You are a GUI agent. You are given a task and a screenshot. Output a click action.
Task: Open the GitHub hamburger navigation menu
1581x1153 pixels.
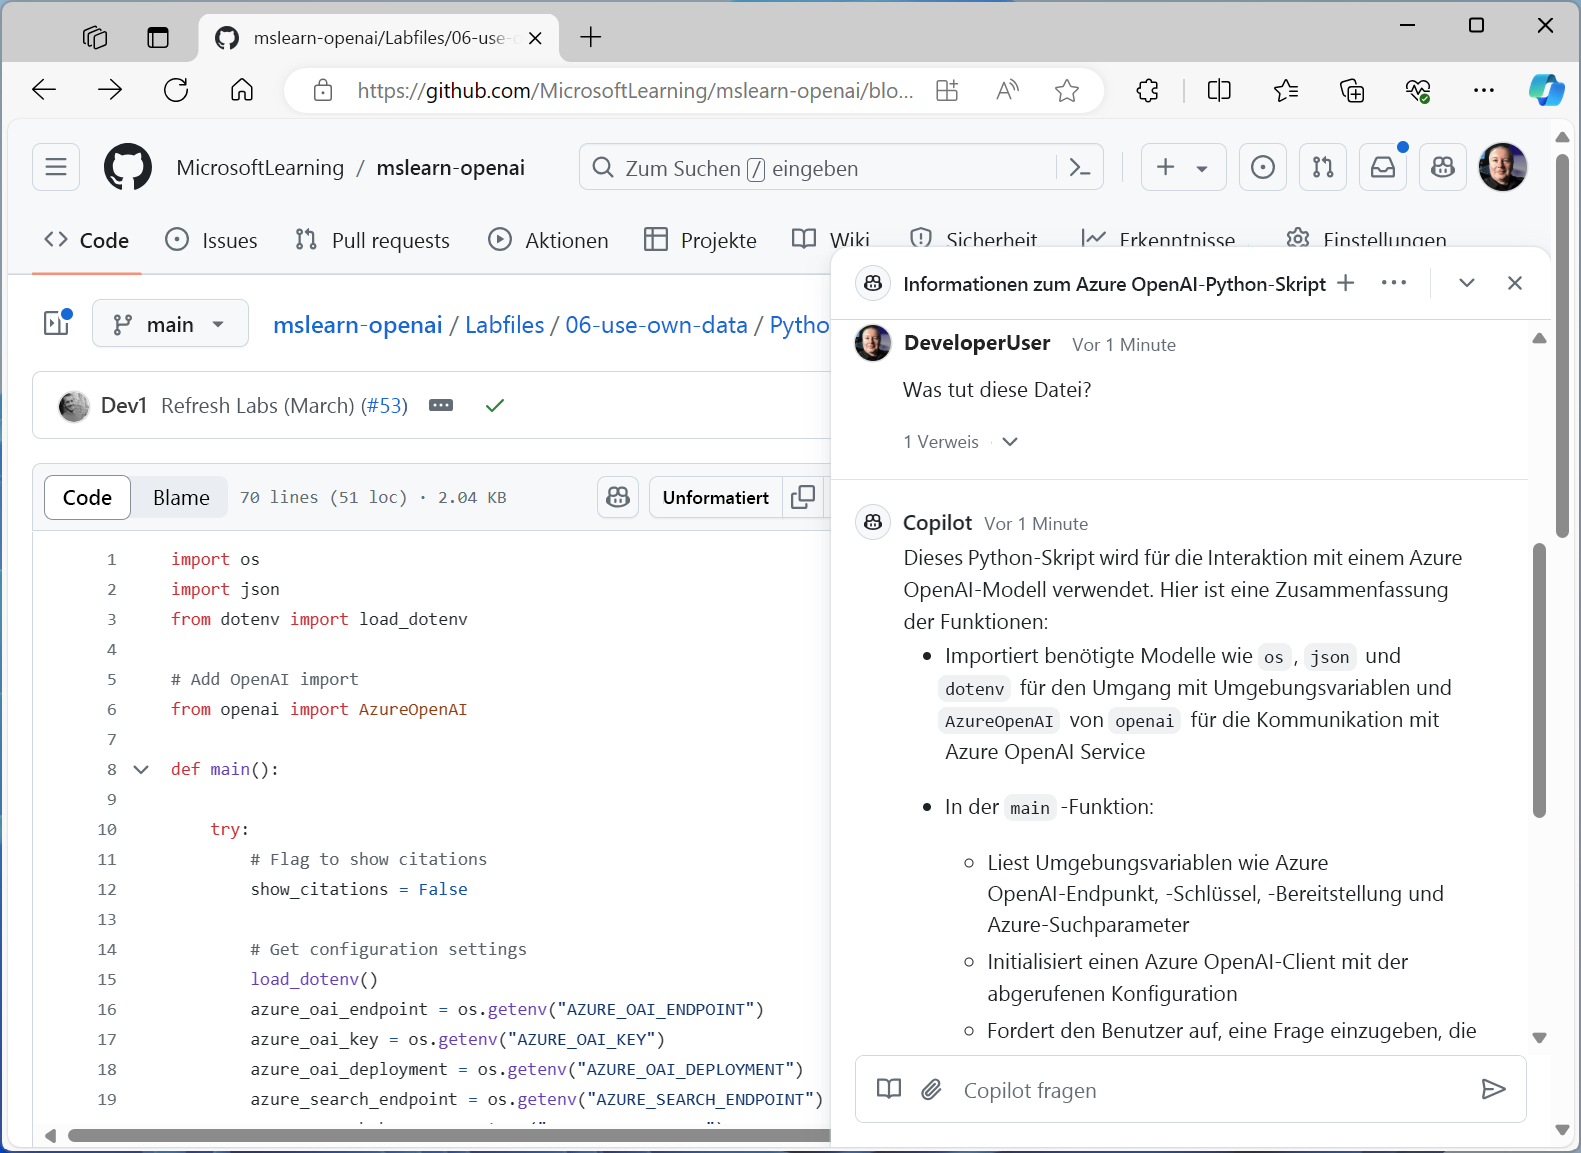coord(56,167)
